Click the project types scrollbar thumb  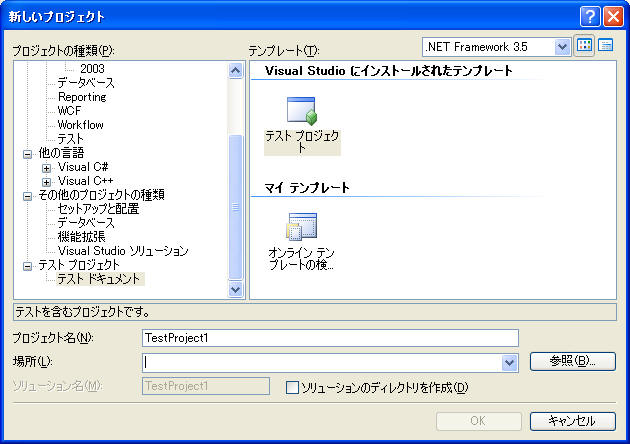click(235, 207)
